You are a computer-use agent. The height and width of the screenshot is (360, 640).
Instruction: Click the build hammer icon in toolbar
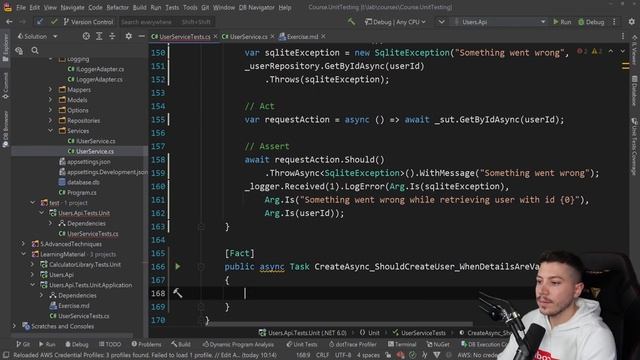click(351, 22)
